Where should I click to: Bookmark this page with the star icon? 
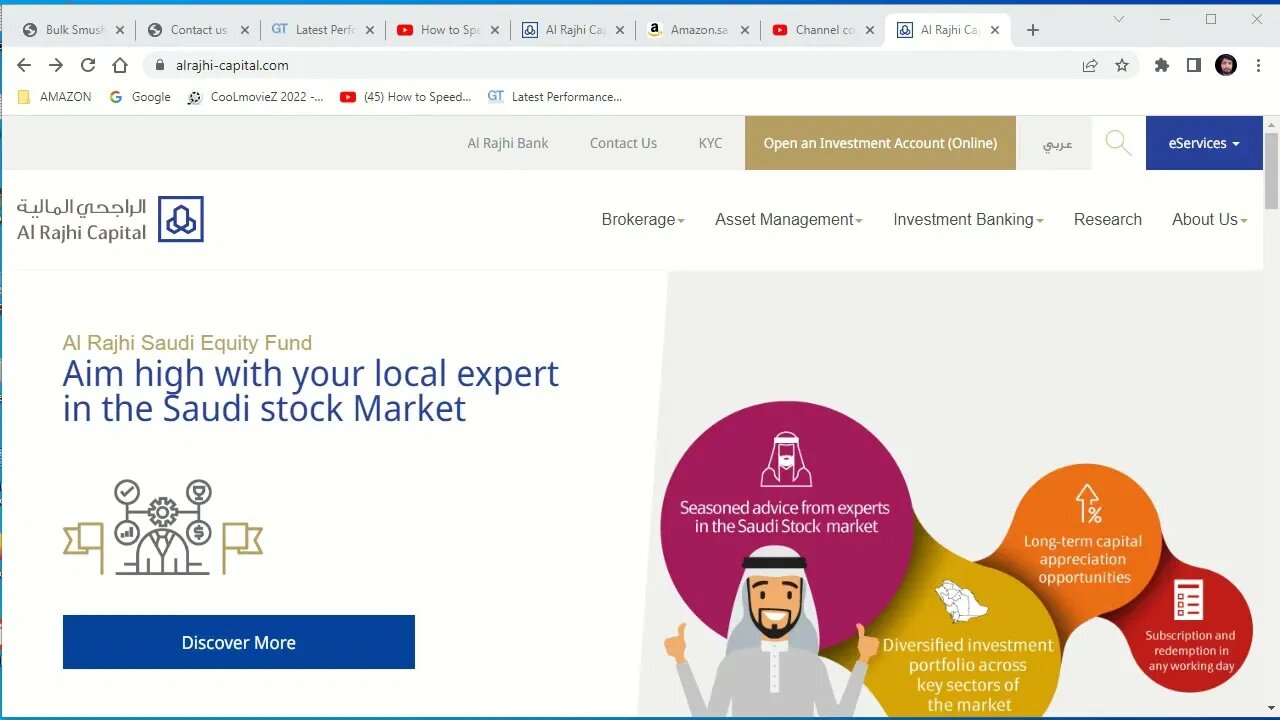click(1122, 65)
